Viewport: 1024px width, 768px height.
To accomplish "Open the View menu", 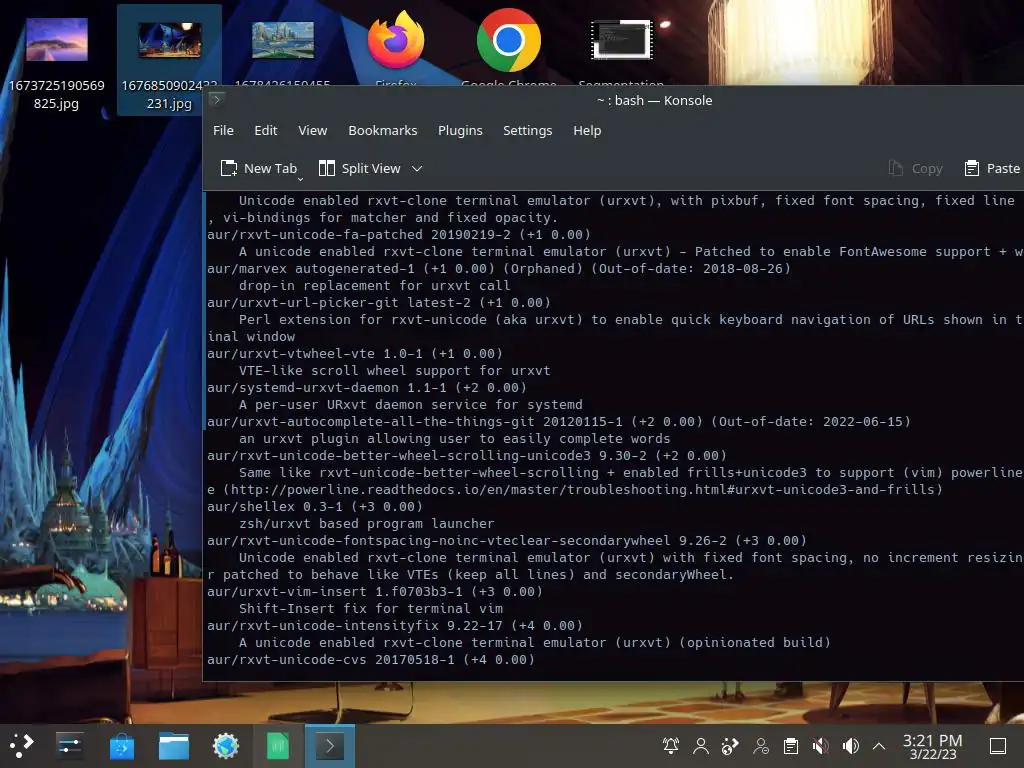I will click(x=313, y=131).
